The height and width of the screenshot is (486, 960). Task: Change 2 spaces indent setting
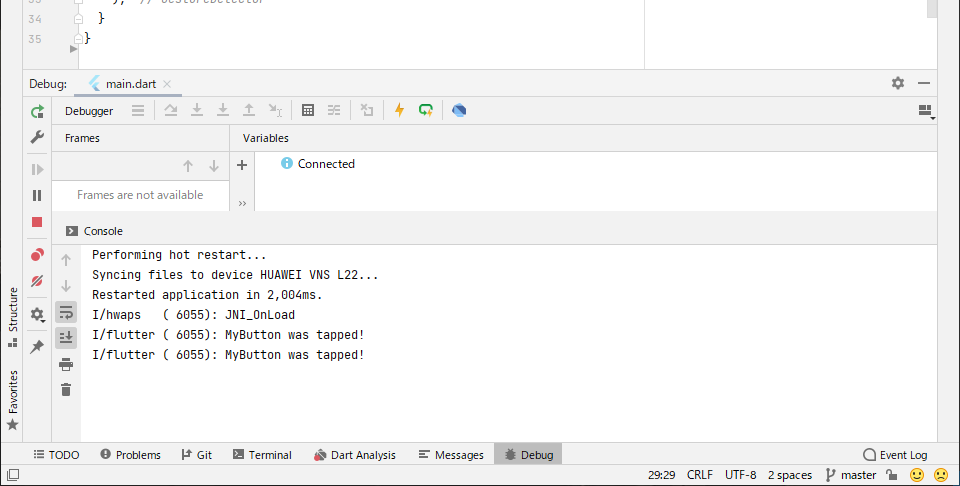coord(790,475)
